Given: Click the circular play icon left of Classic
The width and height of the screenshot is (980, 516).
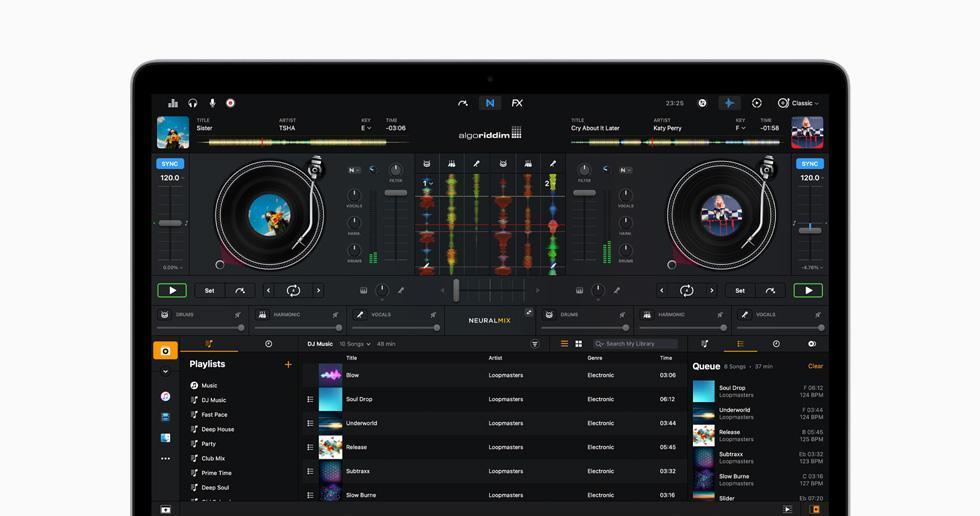Looking at the screenshot, I should tap(756, 103).
